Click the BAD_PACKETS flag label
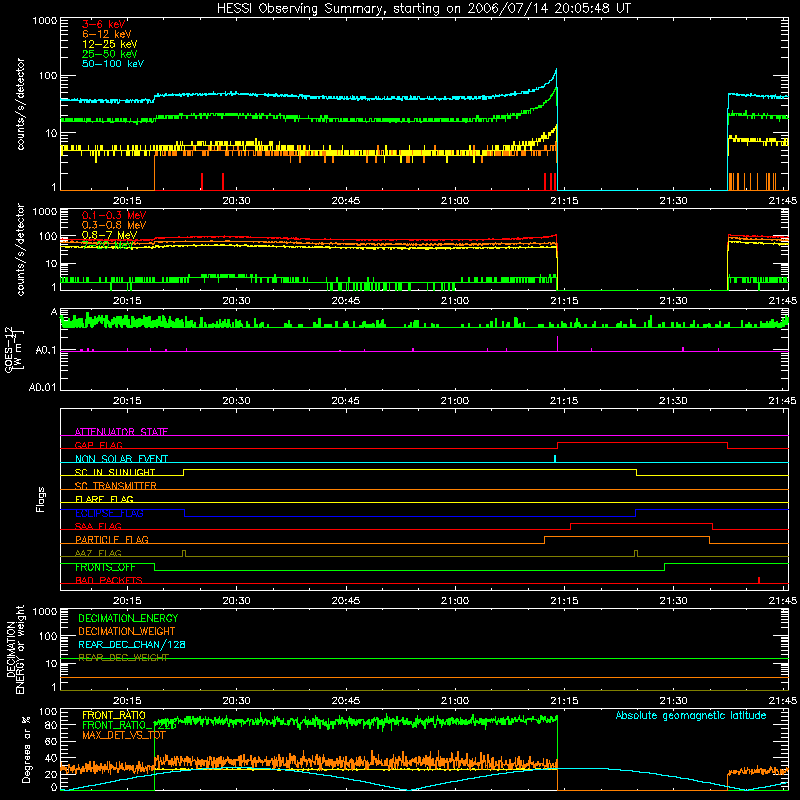The height and width of the screenshot is (800, 800). (109, 581)
